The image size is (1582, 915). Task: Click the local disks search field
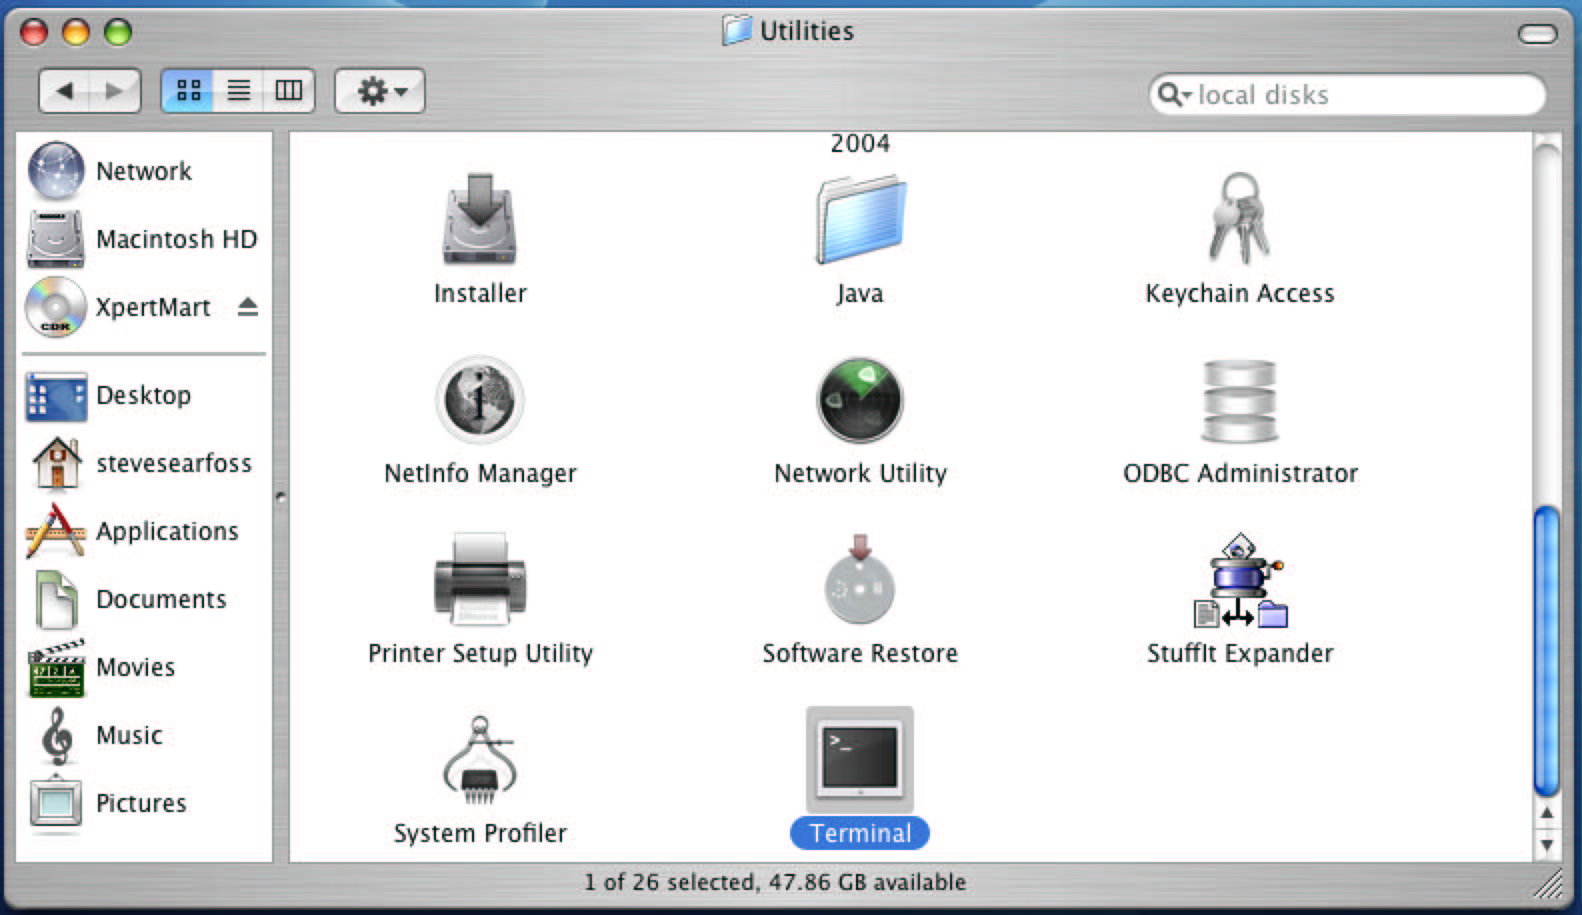(1347, 95)
